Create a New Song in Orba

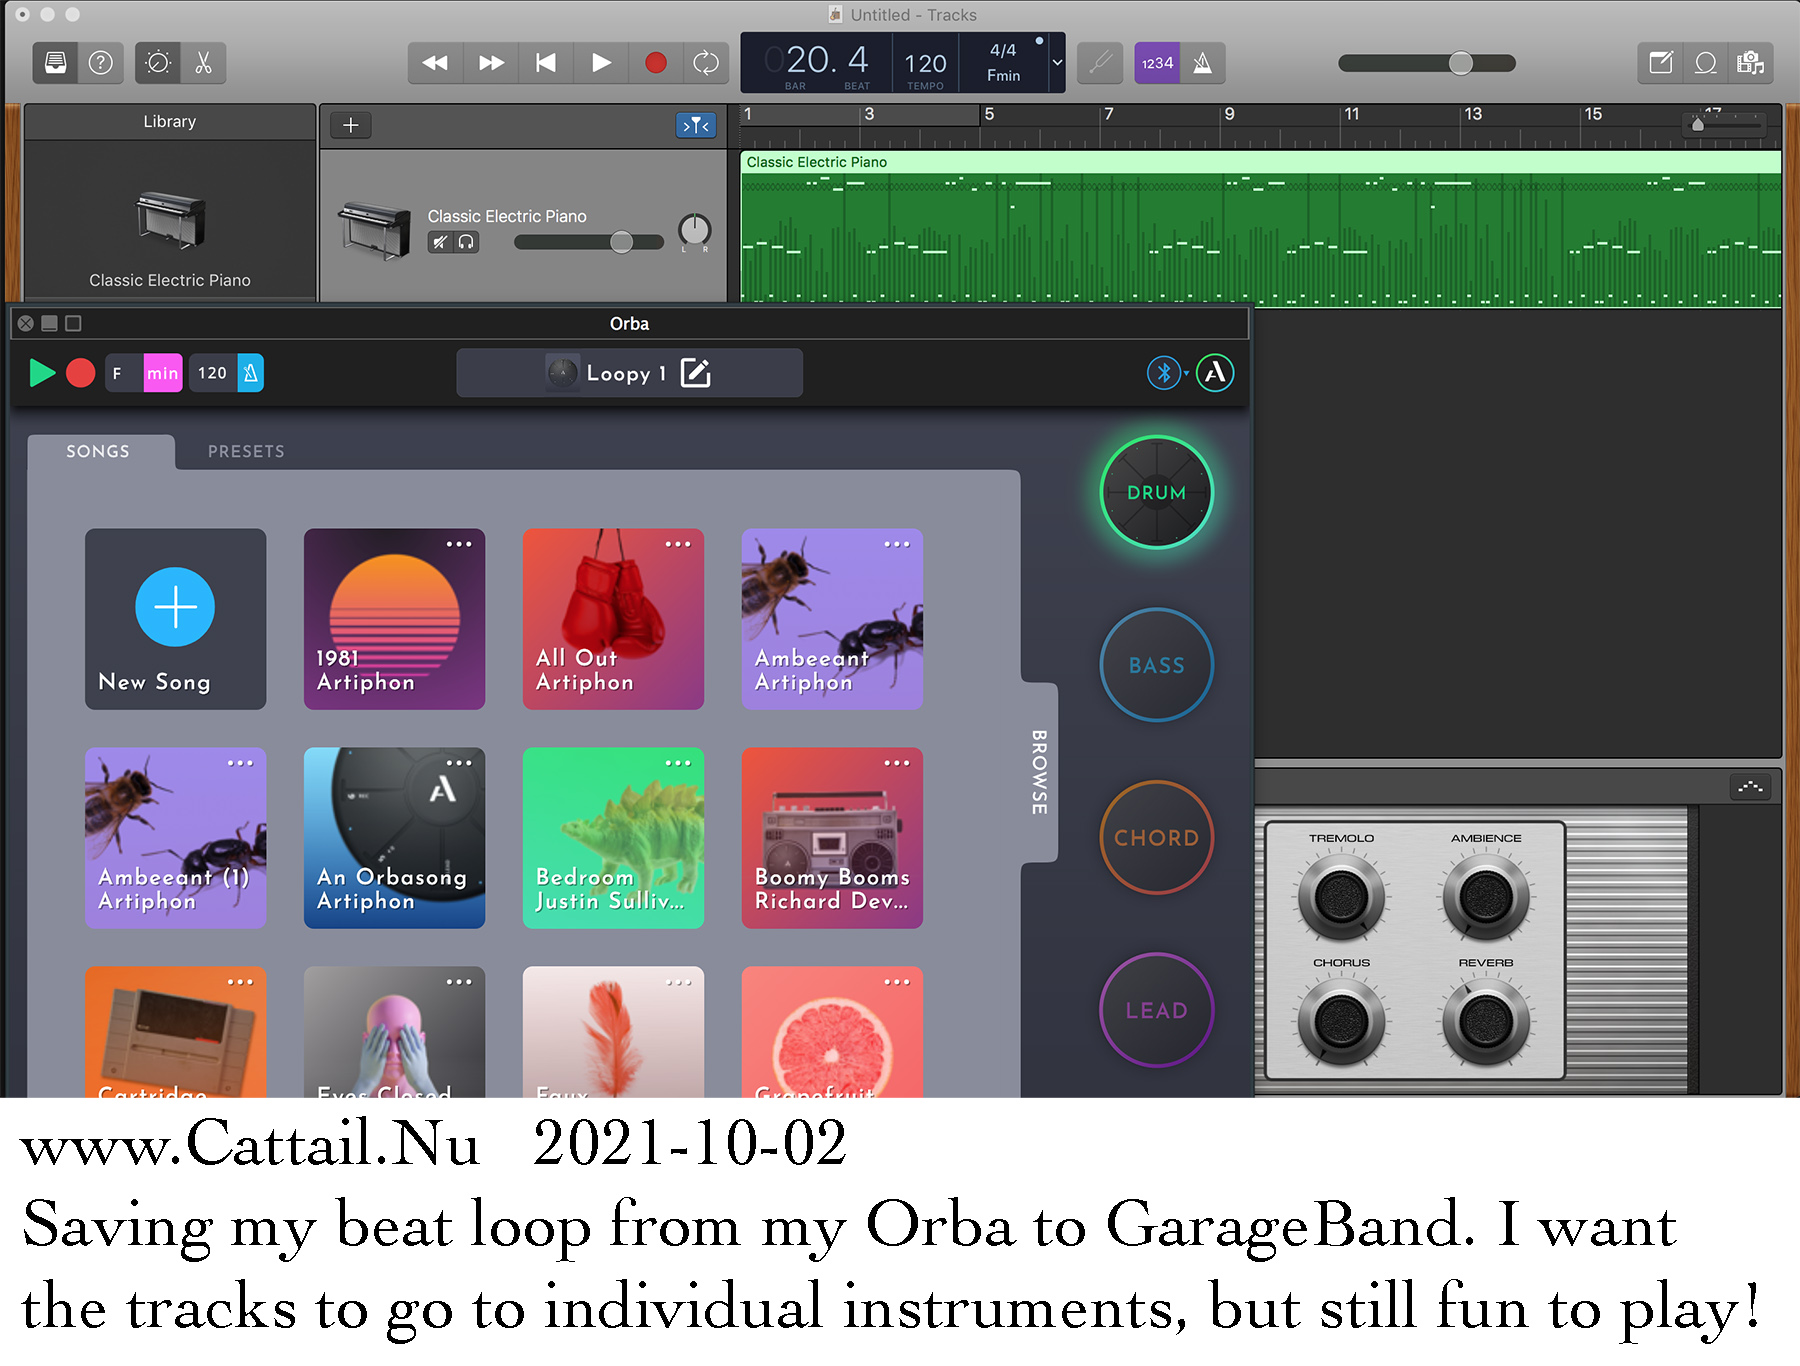(176, 619)
